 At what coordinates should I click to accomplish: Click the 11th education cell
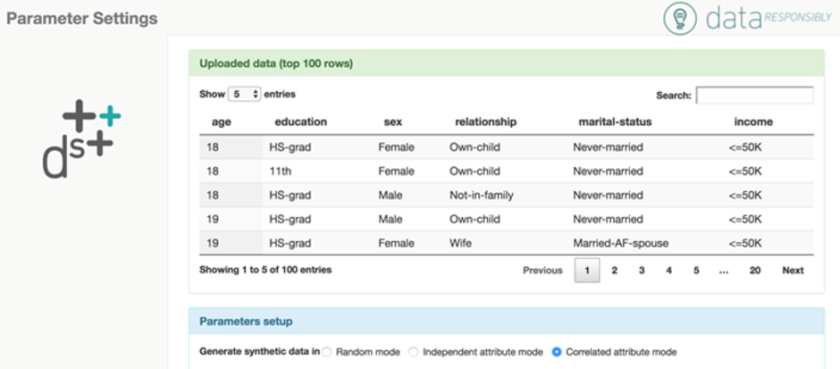279,171
